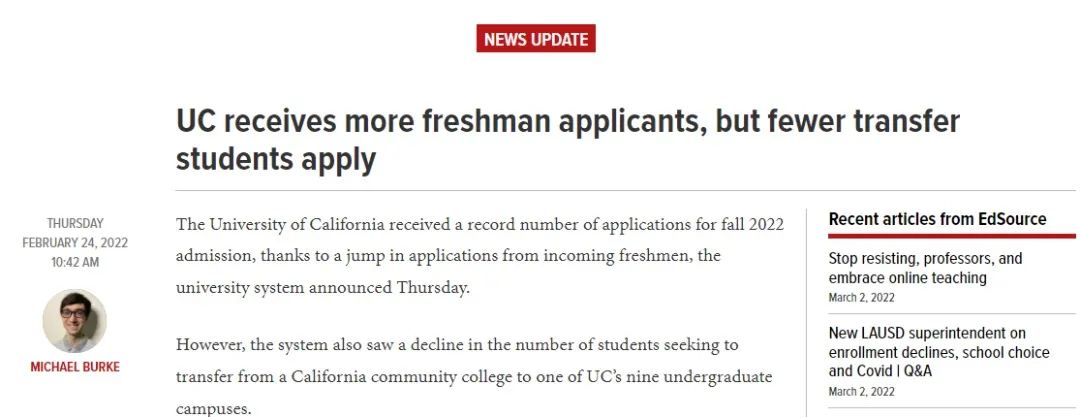This screenshot has height=417, width=1080.
Task: Click the red NEWS UPDATE badge
Action: pos(536,39)
